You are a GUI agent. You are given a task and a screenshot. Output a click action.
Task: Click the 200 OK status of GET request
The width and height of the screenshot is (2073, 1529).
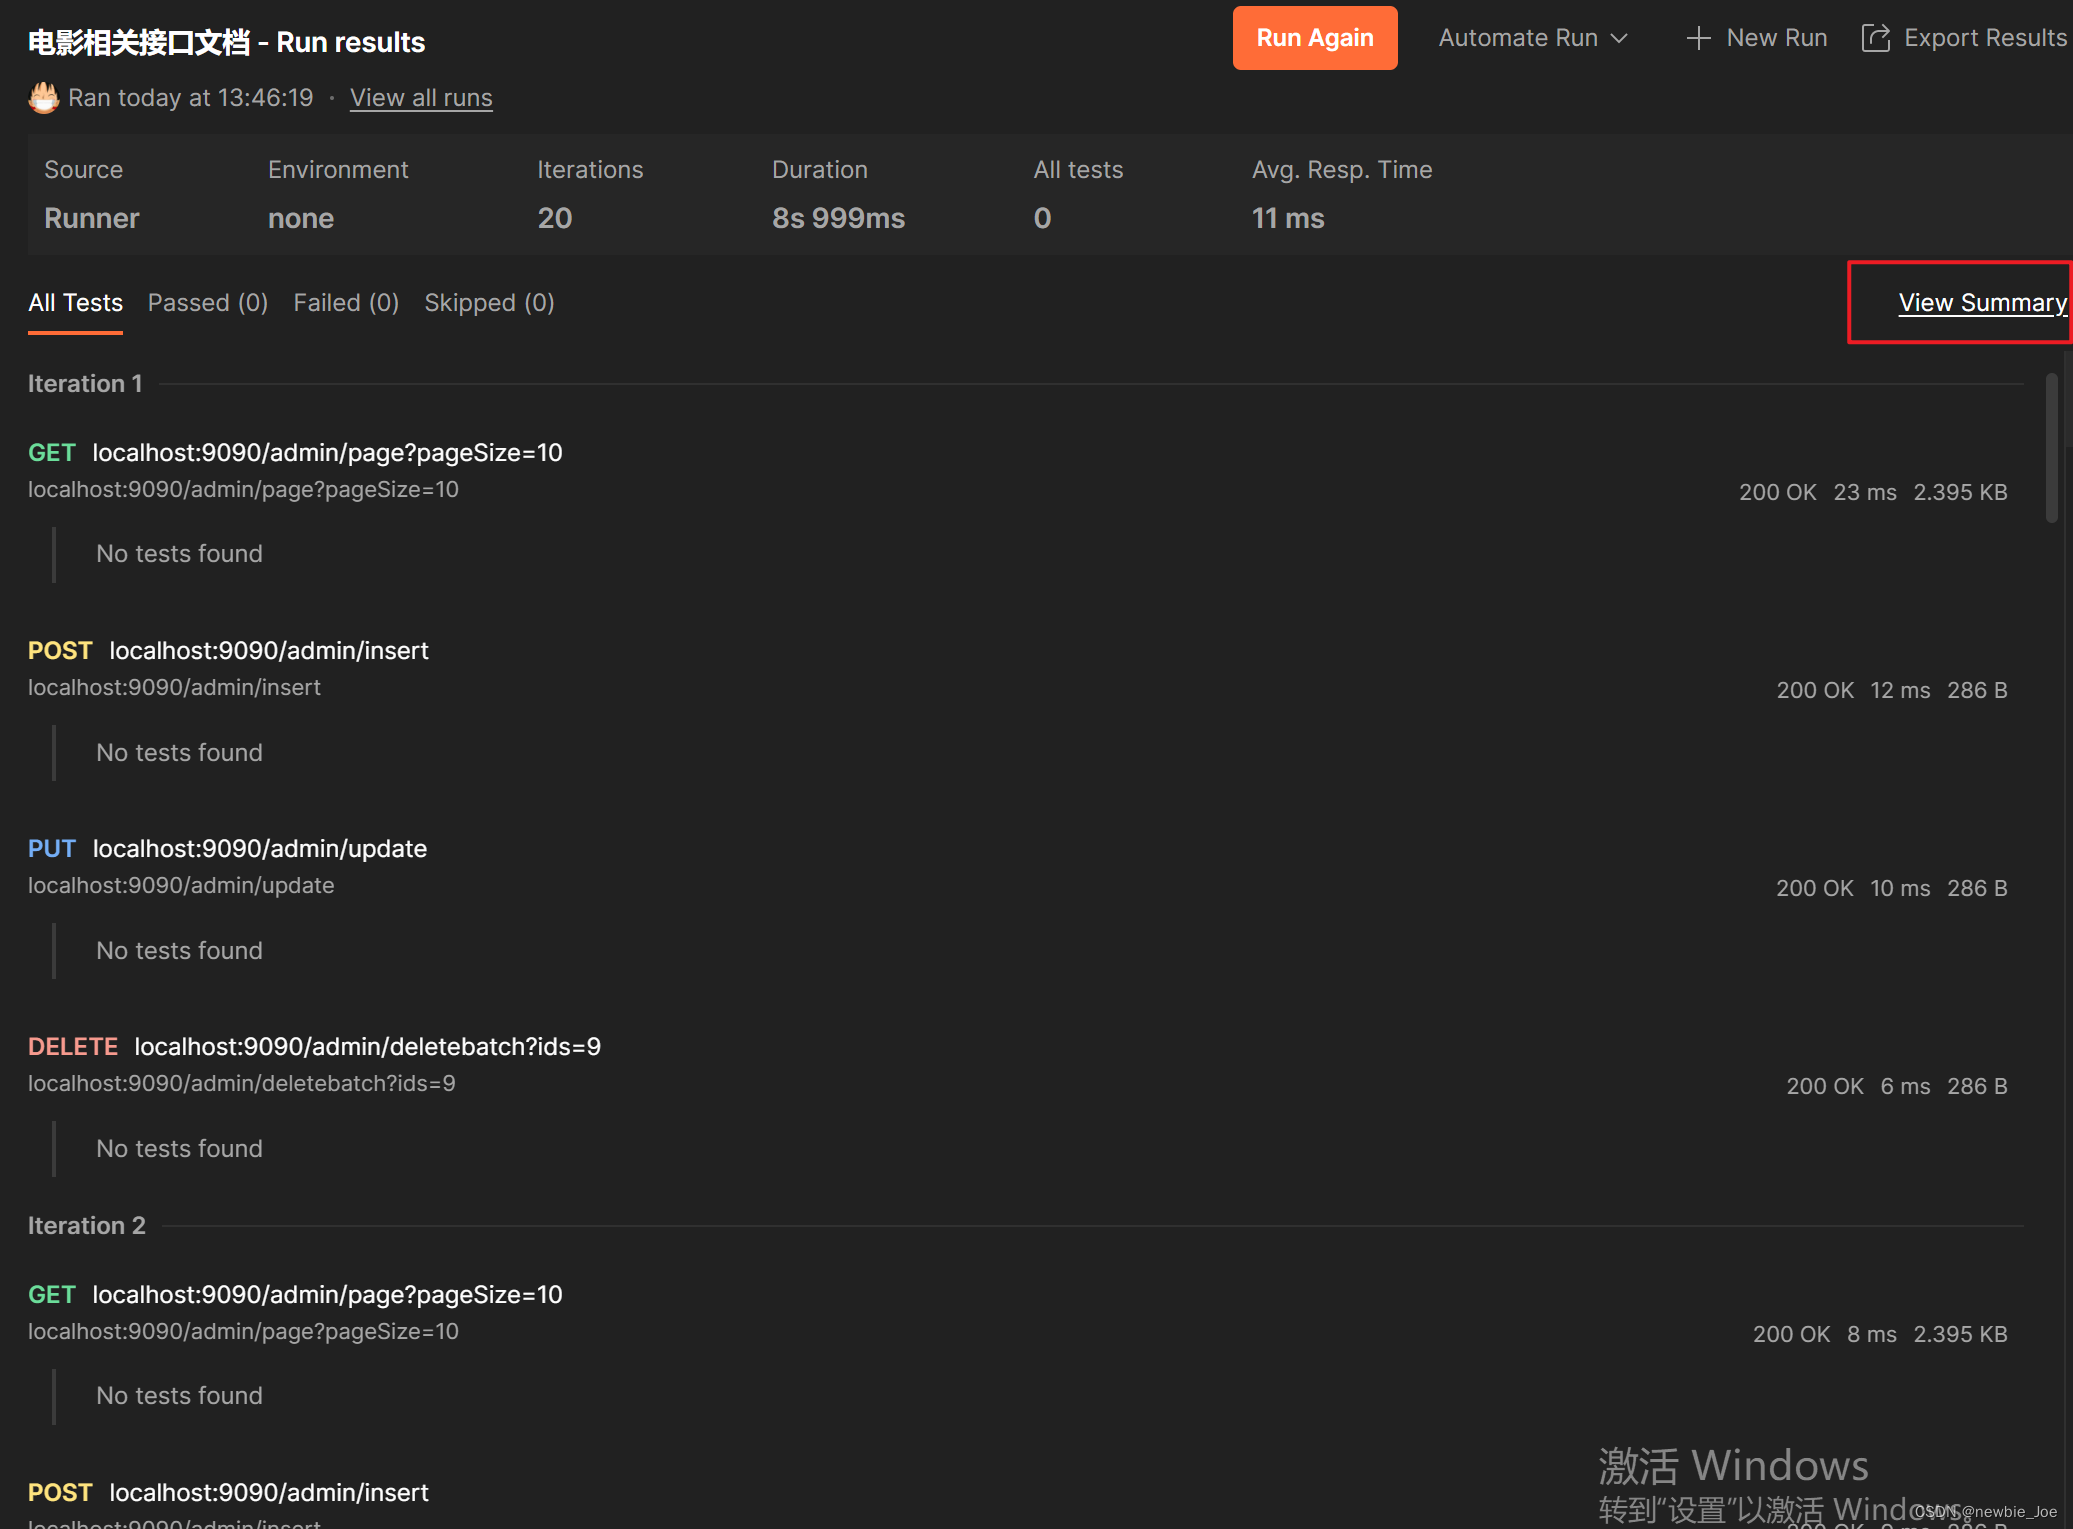click(x=1777, y=492)
